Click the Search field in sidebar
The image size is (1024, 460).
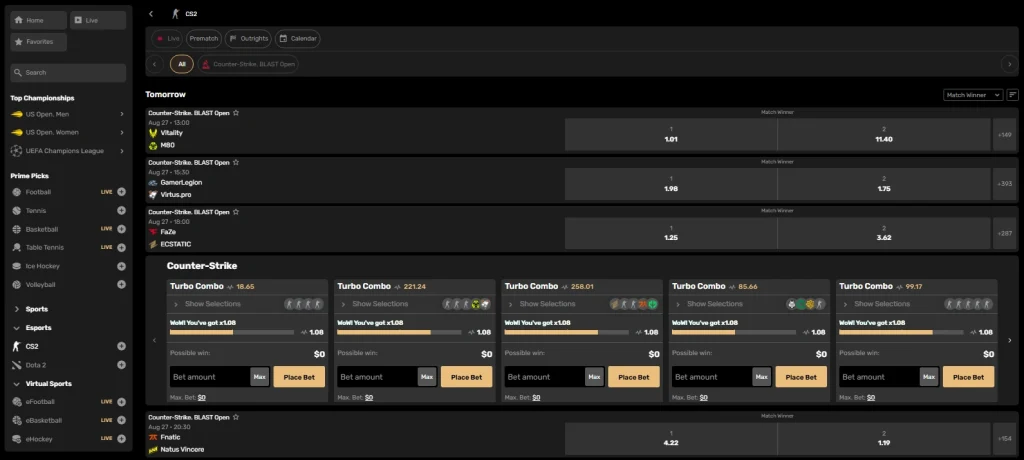click(x=68, y=73)
